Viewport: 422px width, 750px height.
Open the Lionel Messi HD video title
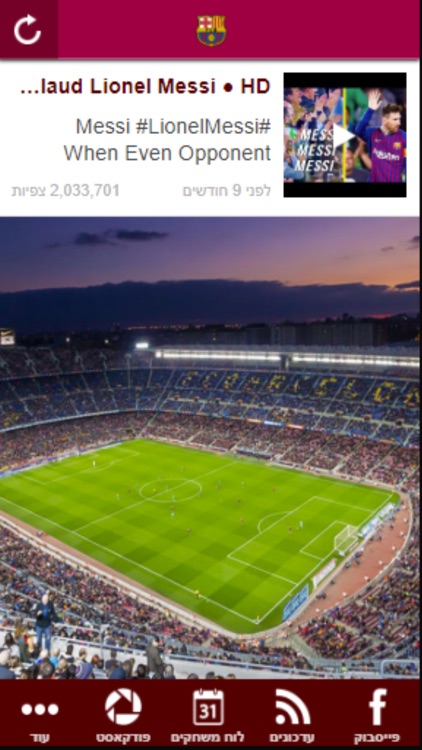[x=145, y=87]
